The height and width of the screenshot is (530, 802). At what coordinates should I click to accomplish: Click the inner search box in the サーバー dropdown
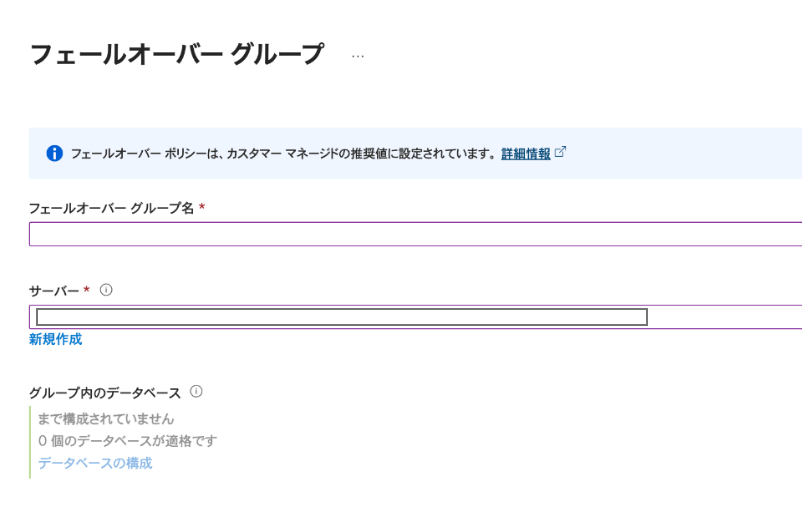[x=341, y=317]
